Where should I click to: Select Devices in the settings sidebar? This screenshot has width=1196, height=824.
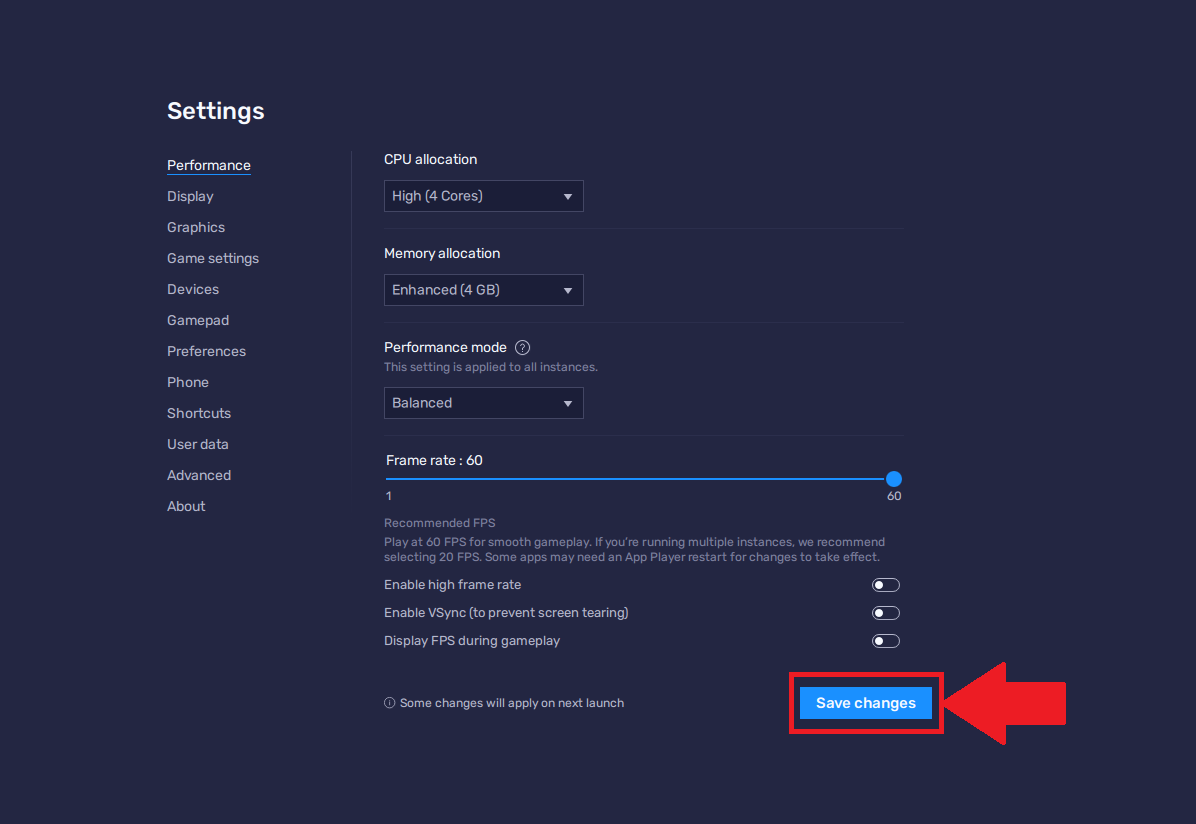point(193,289)
